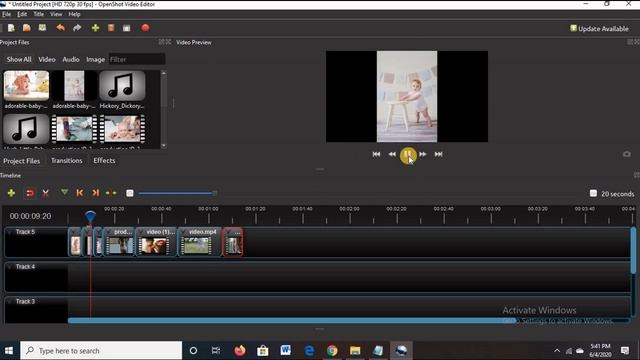Filter project files by Image
Viewport: 640px width, 360px height.
pos(96,60)
